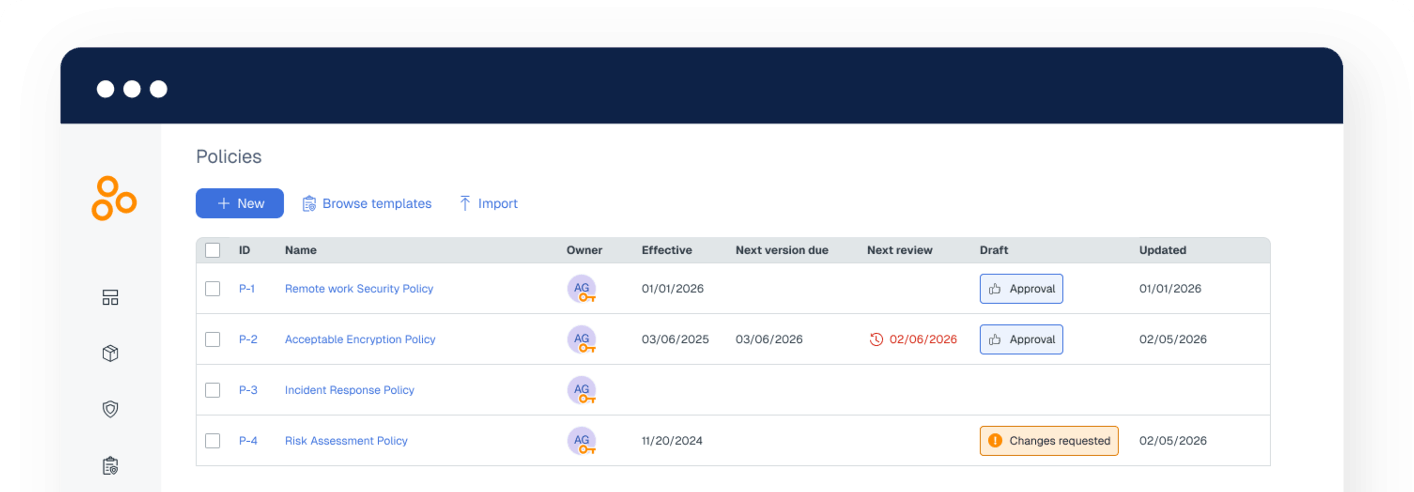The width and height of the screenshot is (1414, 492).
Task: Click the Import button
Action: (x=488, y=204)
